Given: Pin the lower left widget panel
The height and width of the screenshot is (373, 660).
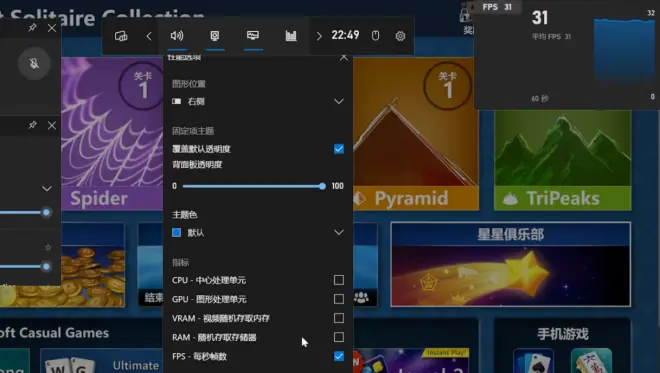Looking at the screenshot, I should point(32,125).
